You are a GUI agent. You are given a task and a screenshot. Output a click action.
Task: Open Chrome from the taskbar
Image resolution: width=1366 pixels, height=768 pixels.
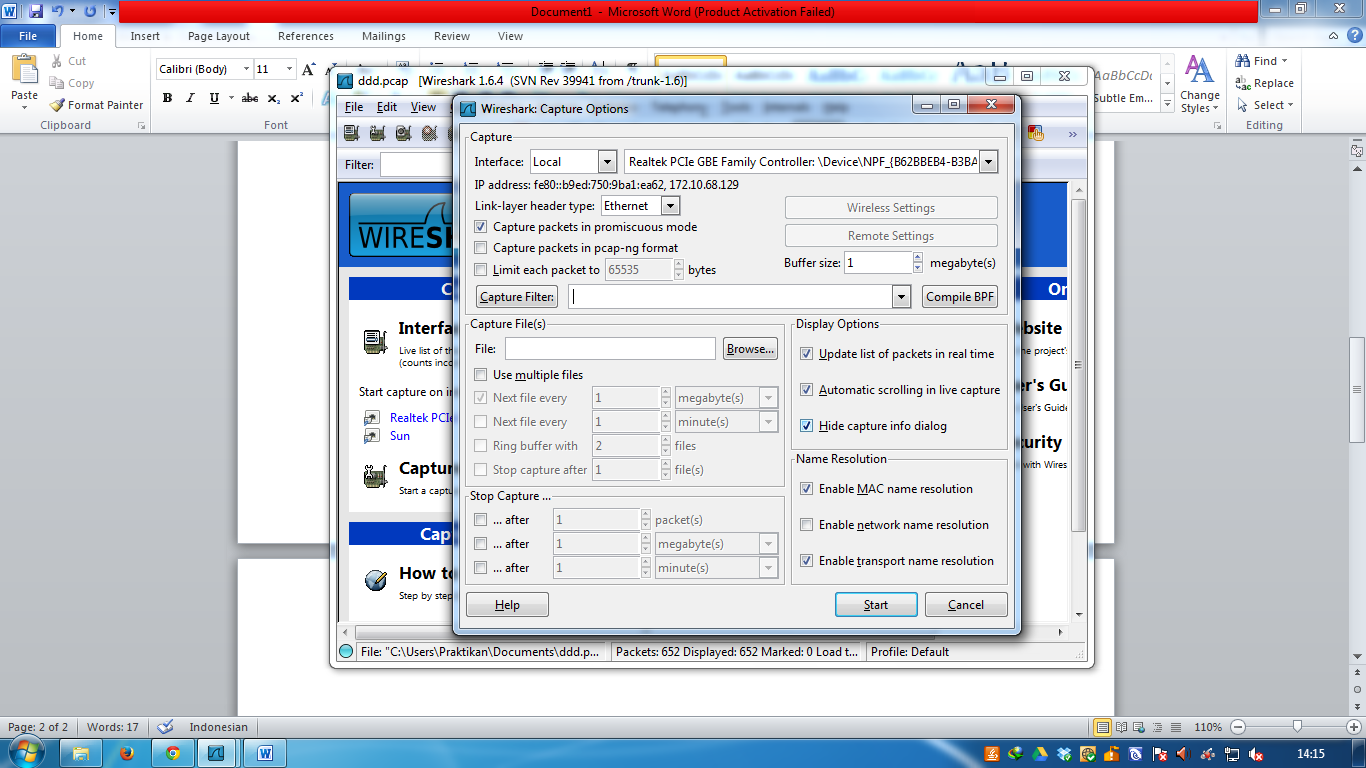point(173,753)
